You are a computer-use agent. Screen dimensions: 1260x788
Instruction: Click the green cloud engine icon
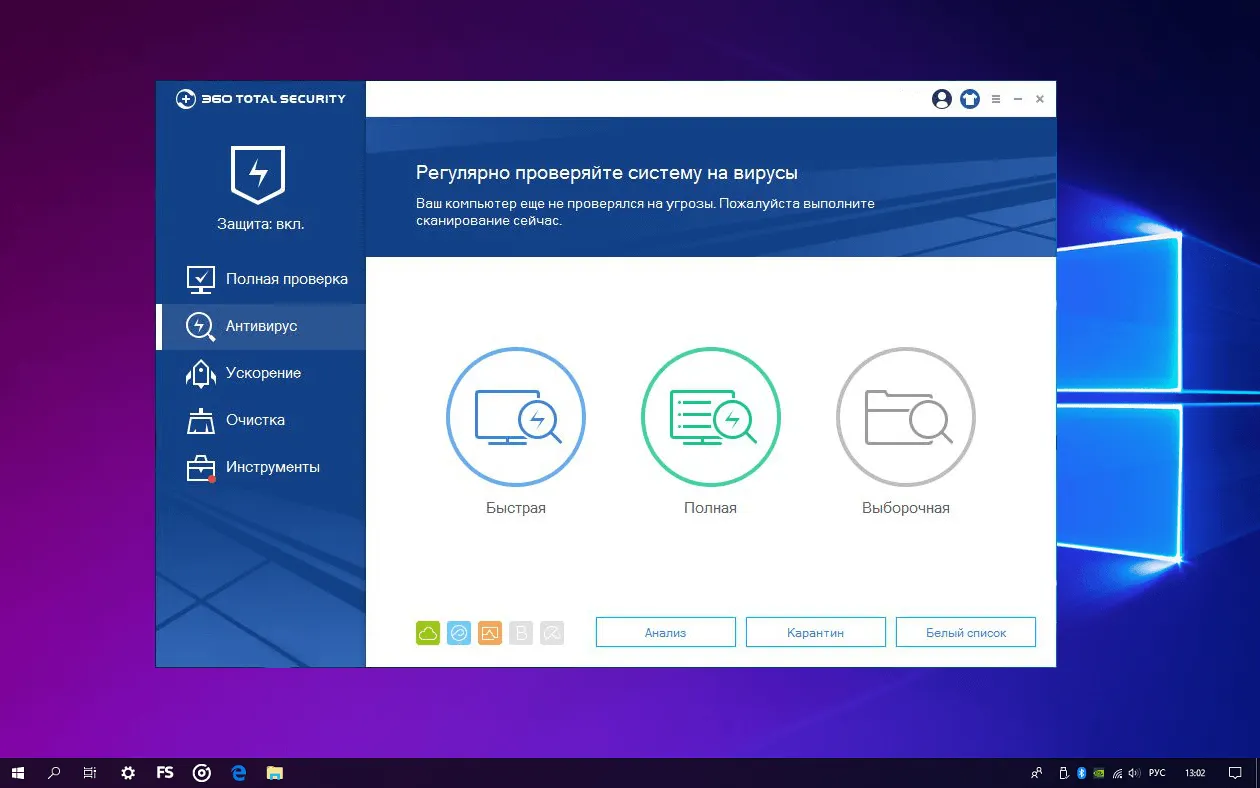pos(428,632)
